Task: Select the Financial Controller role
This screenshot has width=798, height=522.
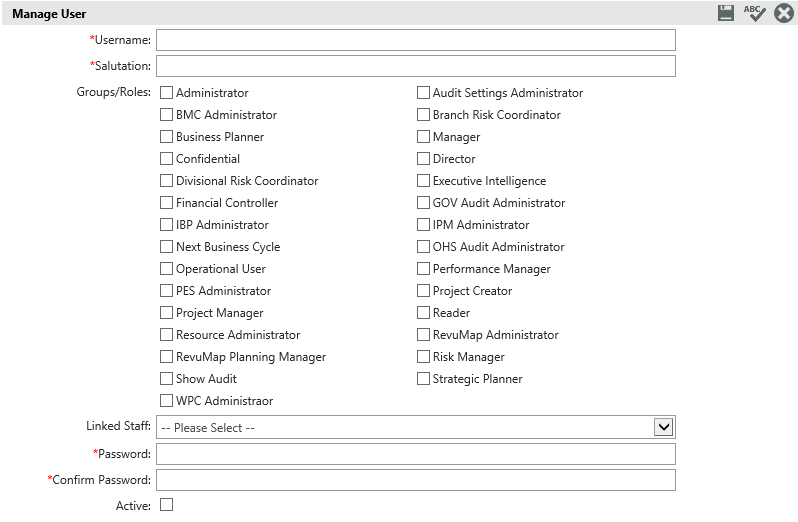Action: (167, 203)
